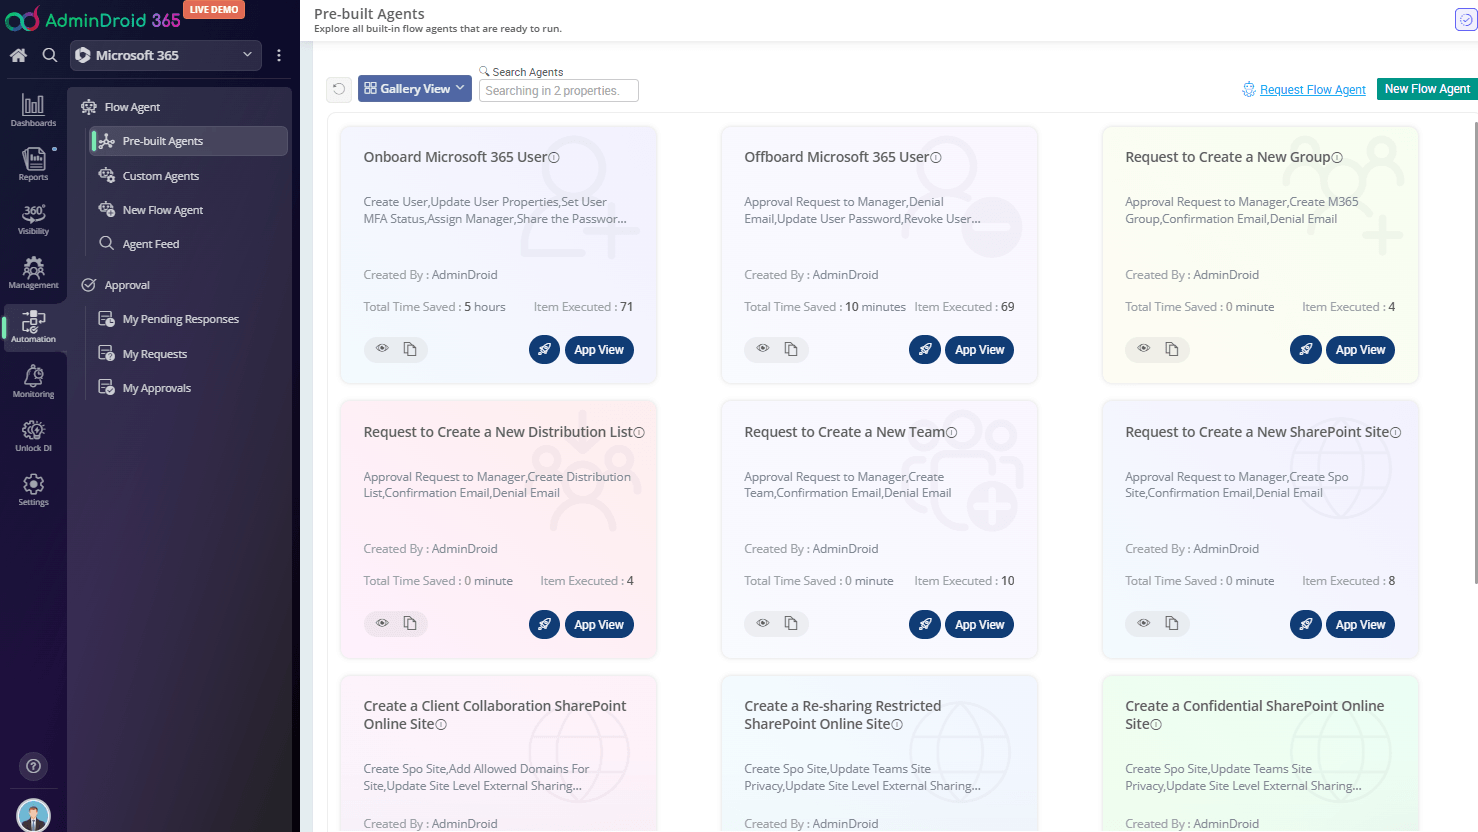Select the Approval menu heading
This screenshot has width=1478, height=832.
[x=127, y=285]
